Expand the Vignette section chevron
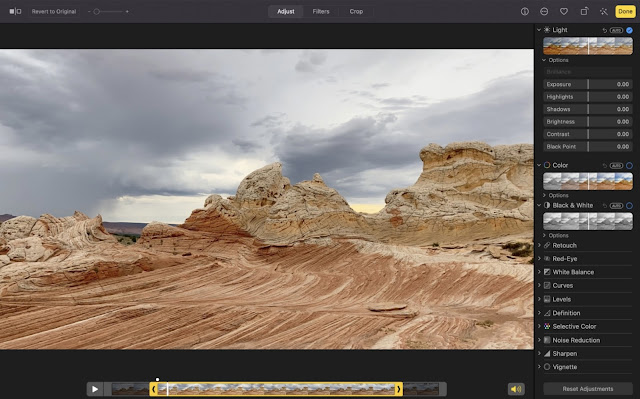This screenshot has height=399, width=640. pos(539,367)
